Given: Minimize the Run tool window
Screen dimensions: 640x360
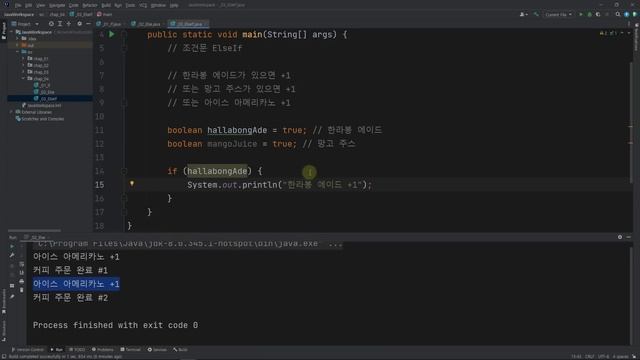Looking at the screenshot, I should point(629,237).
